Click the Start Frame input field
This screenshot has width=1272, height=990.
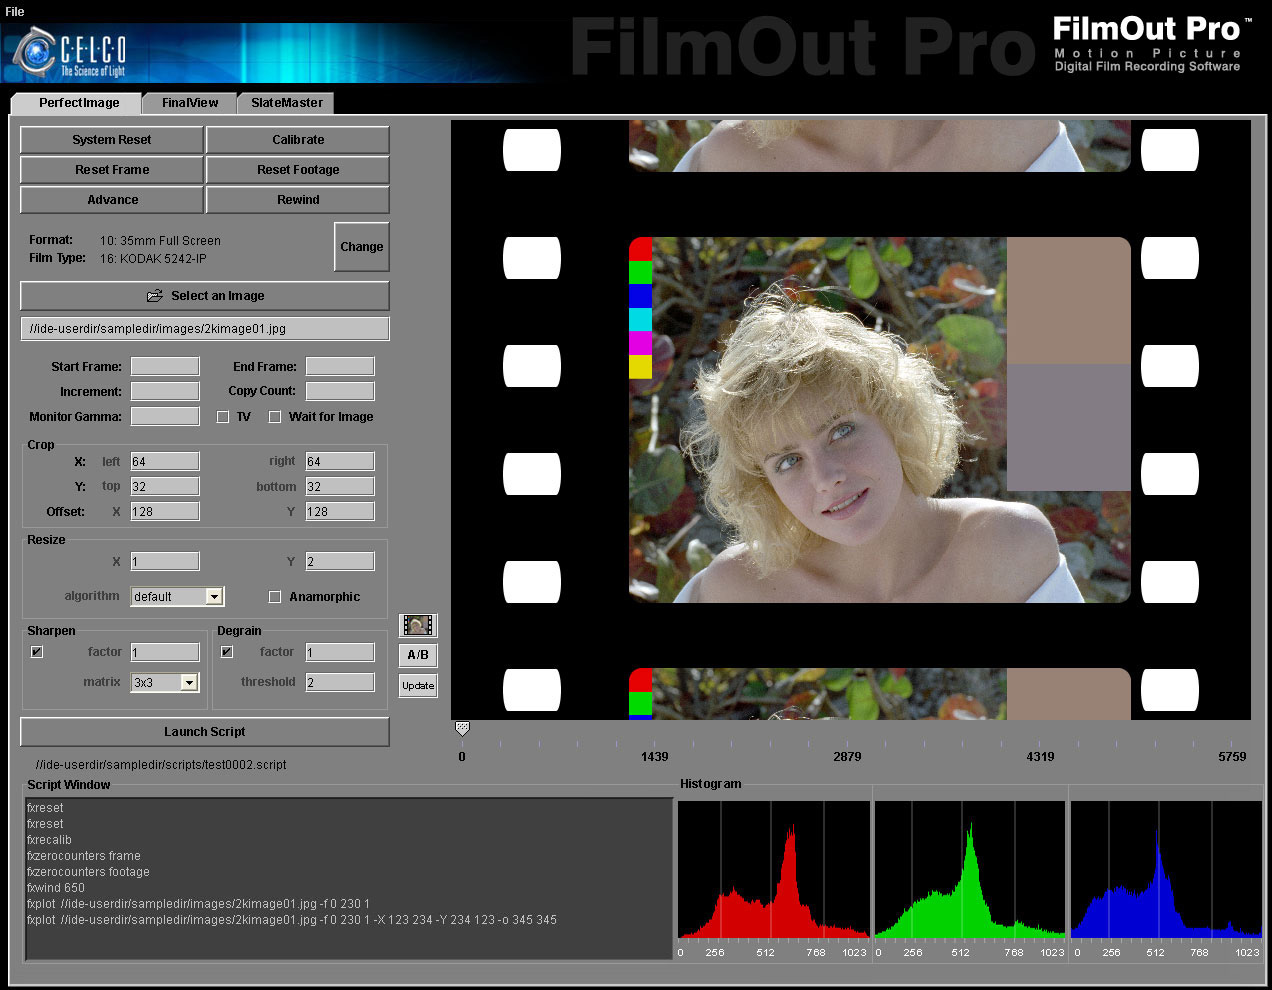coord(165,367)
